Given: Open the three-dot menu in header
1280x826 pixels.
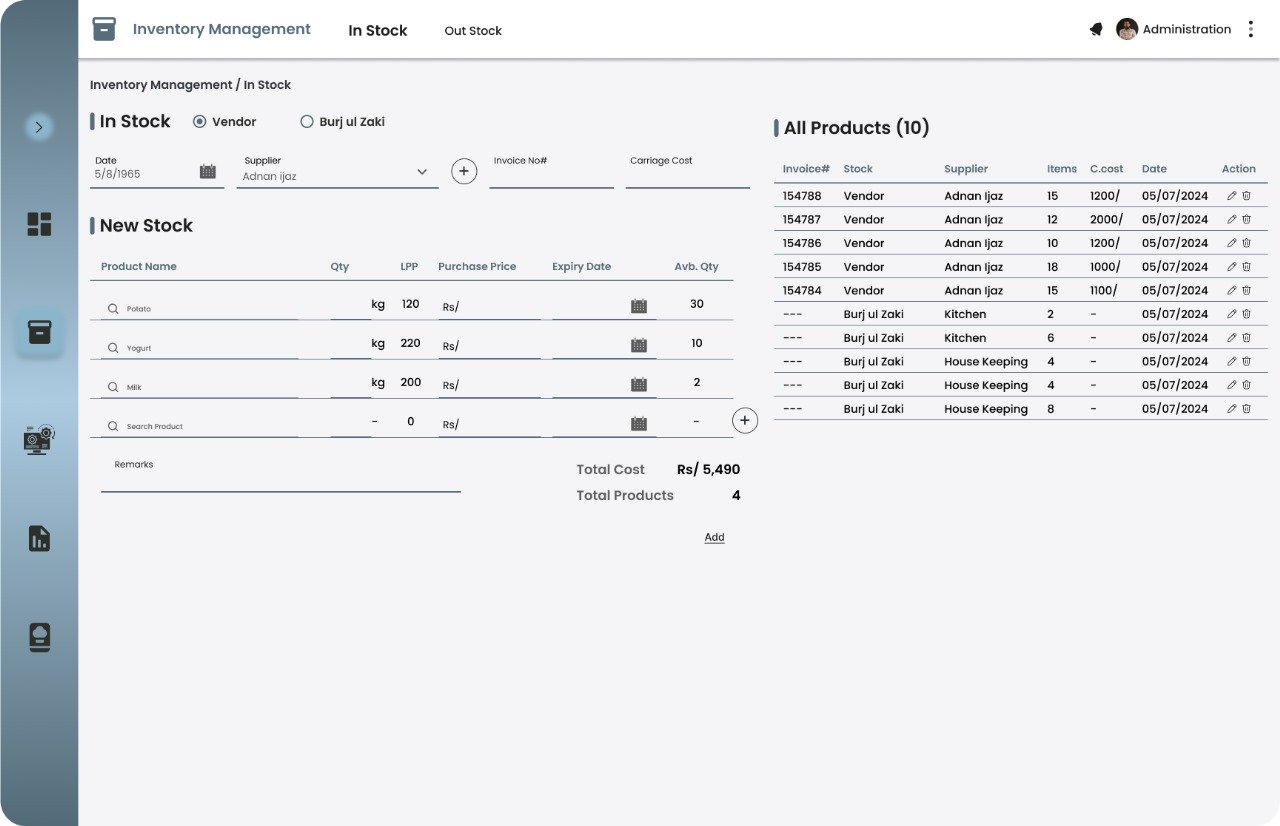Looking at the screenshot, I should click(x=1250, y=29).
